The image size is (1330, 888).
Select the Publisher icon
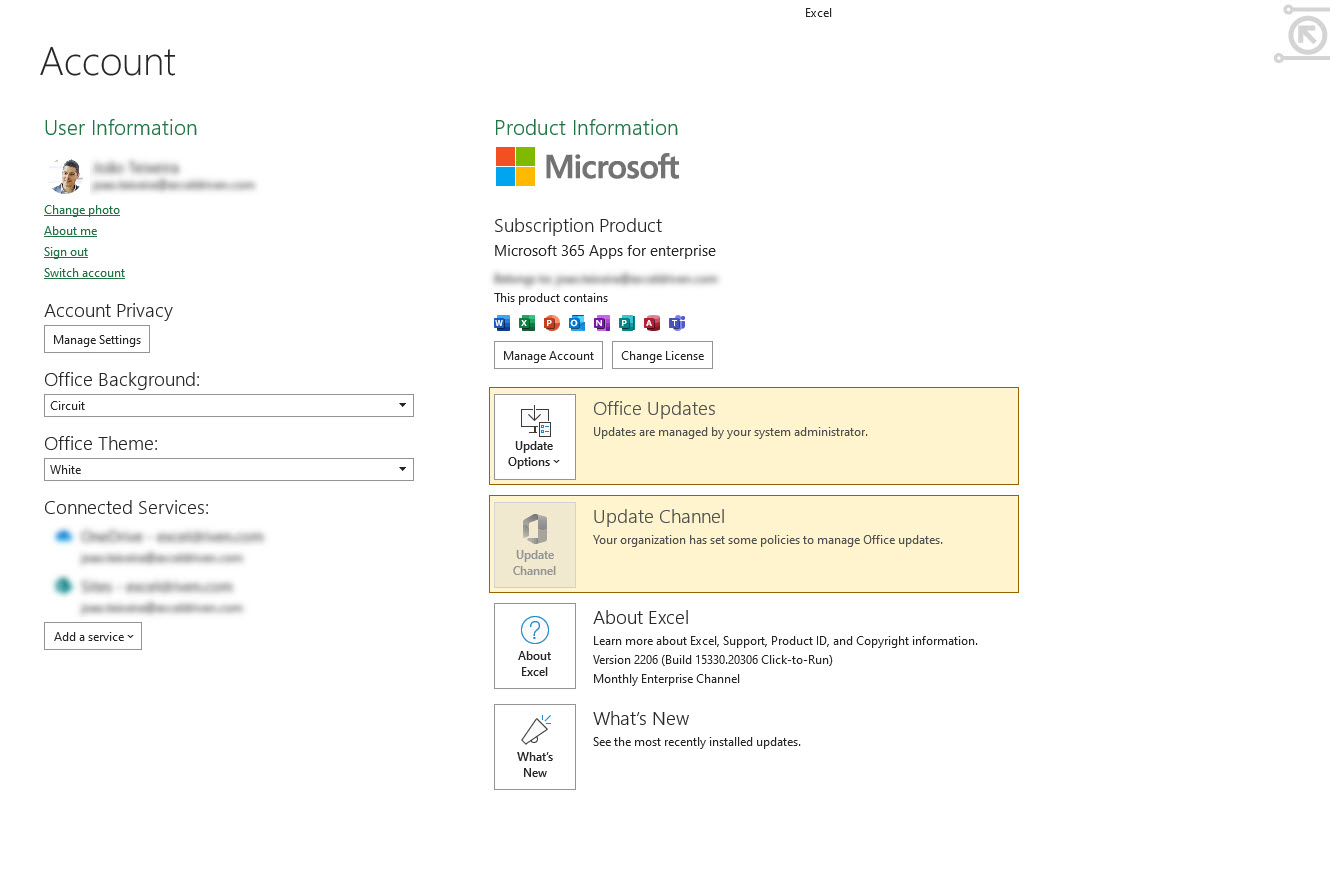point(627,323)
